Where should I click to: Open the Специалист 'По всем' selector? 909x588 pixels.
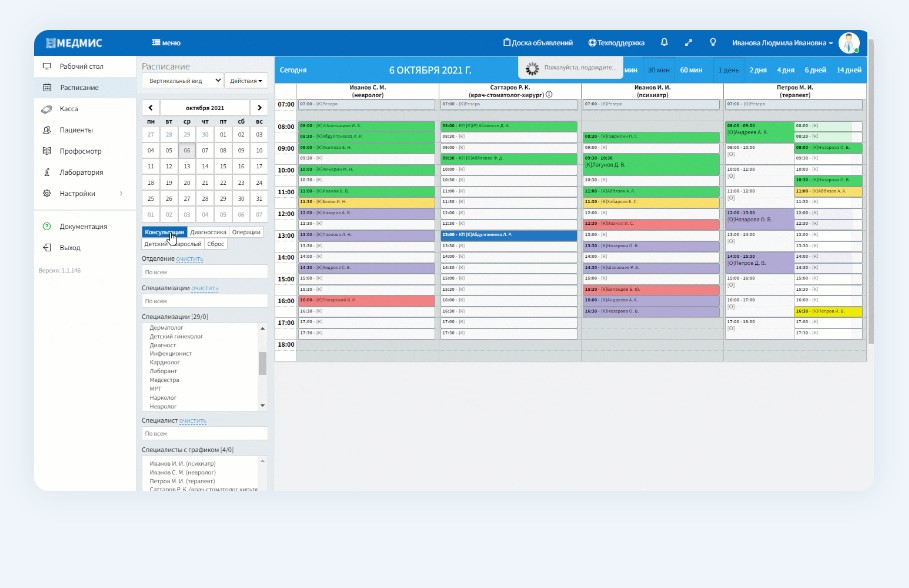(205, 433)
